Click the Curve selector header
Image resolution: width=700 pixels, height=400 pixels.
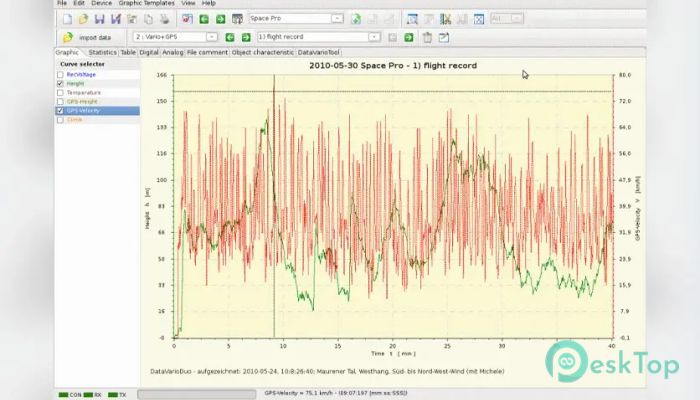82,64
